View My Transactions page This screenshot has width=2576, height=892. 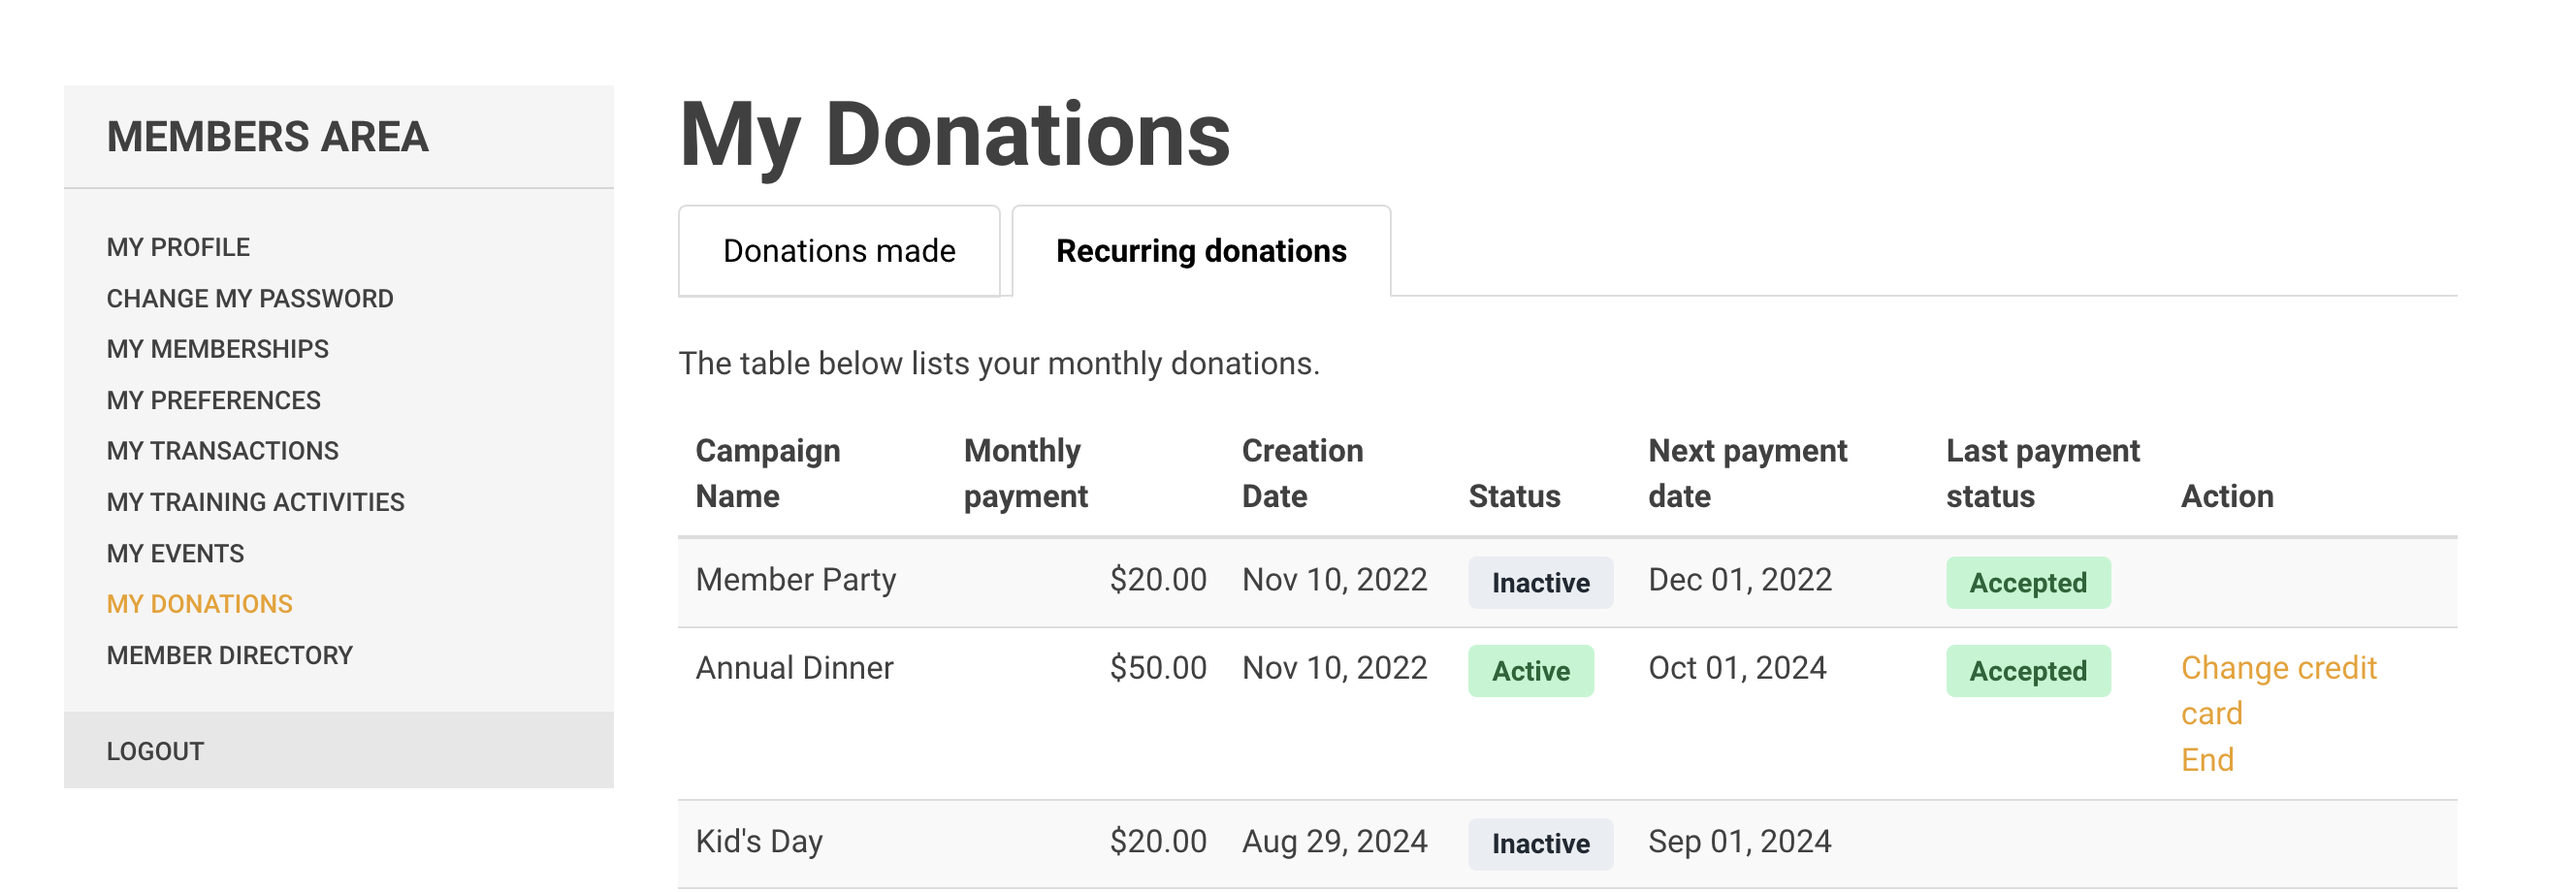(222, 451)
